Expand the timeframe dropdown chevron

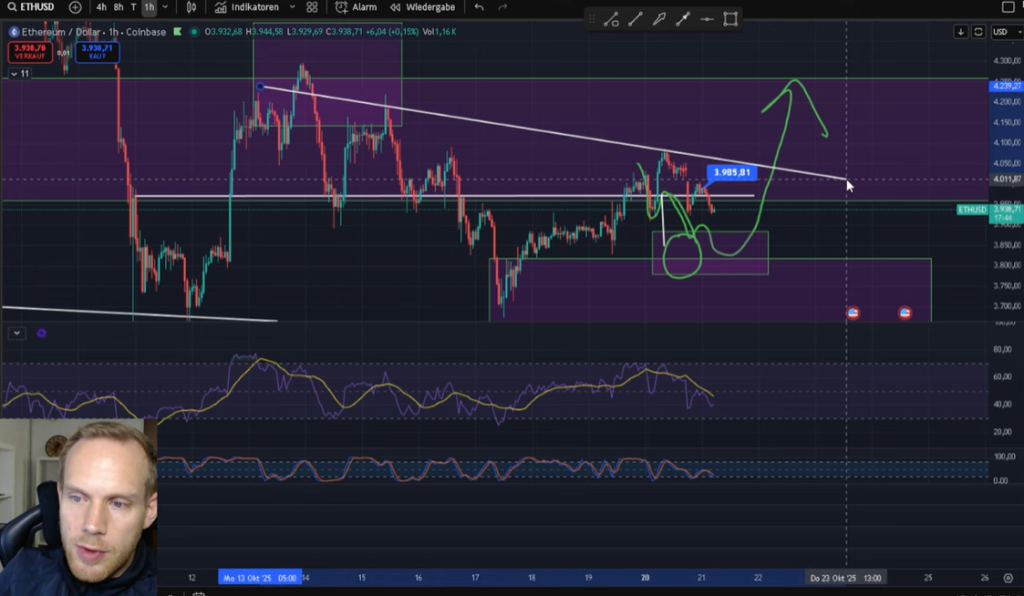pos(166,7)
